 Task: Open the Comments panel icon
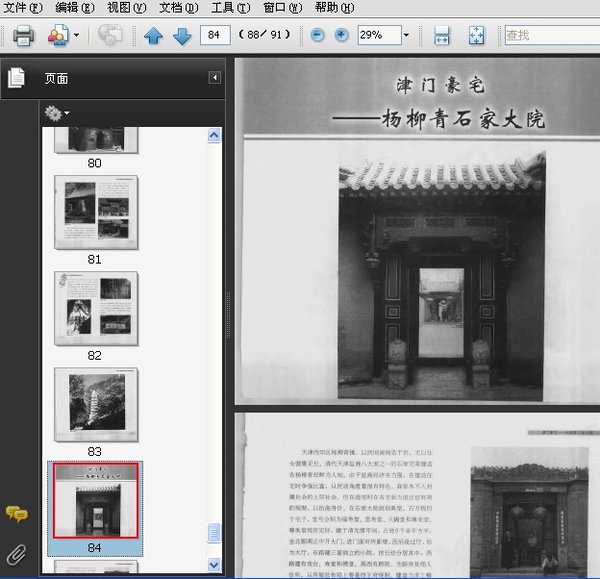tap(16, 514)
